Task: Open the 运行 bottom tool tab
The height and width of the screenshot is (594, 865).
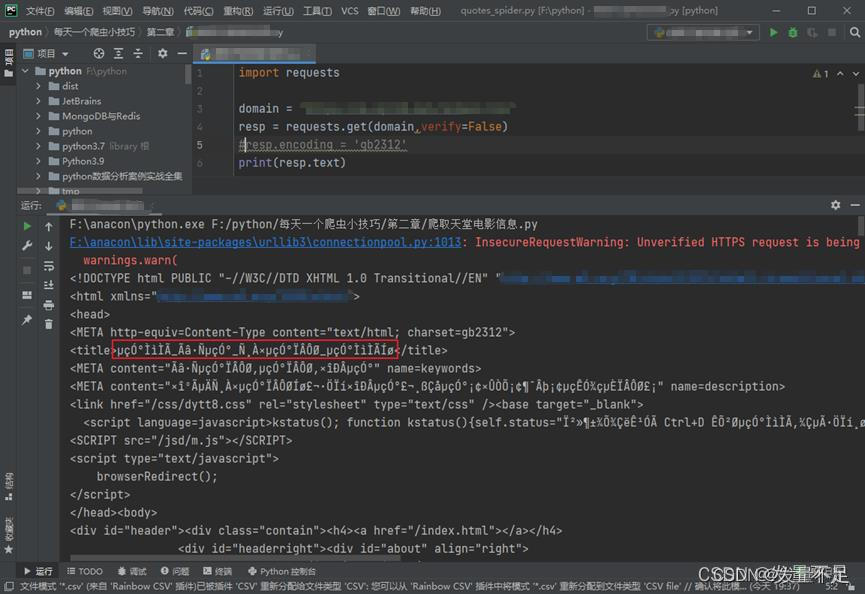Action: 39,571
